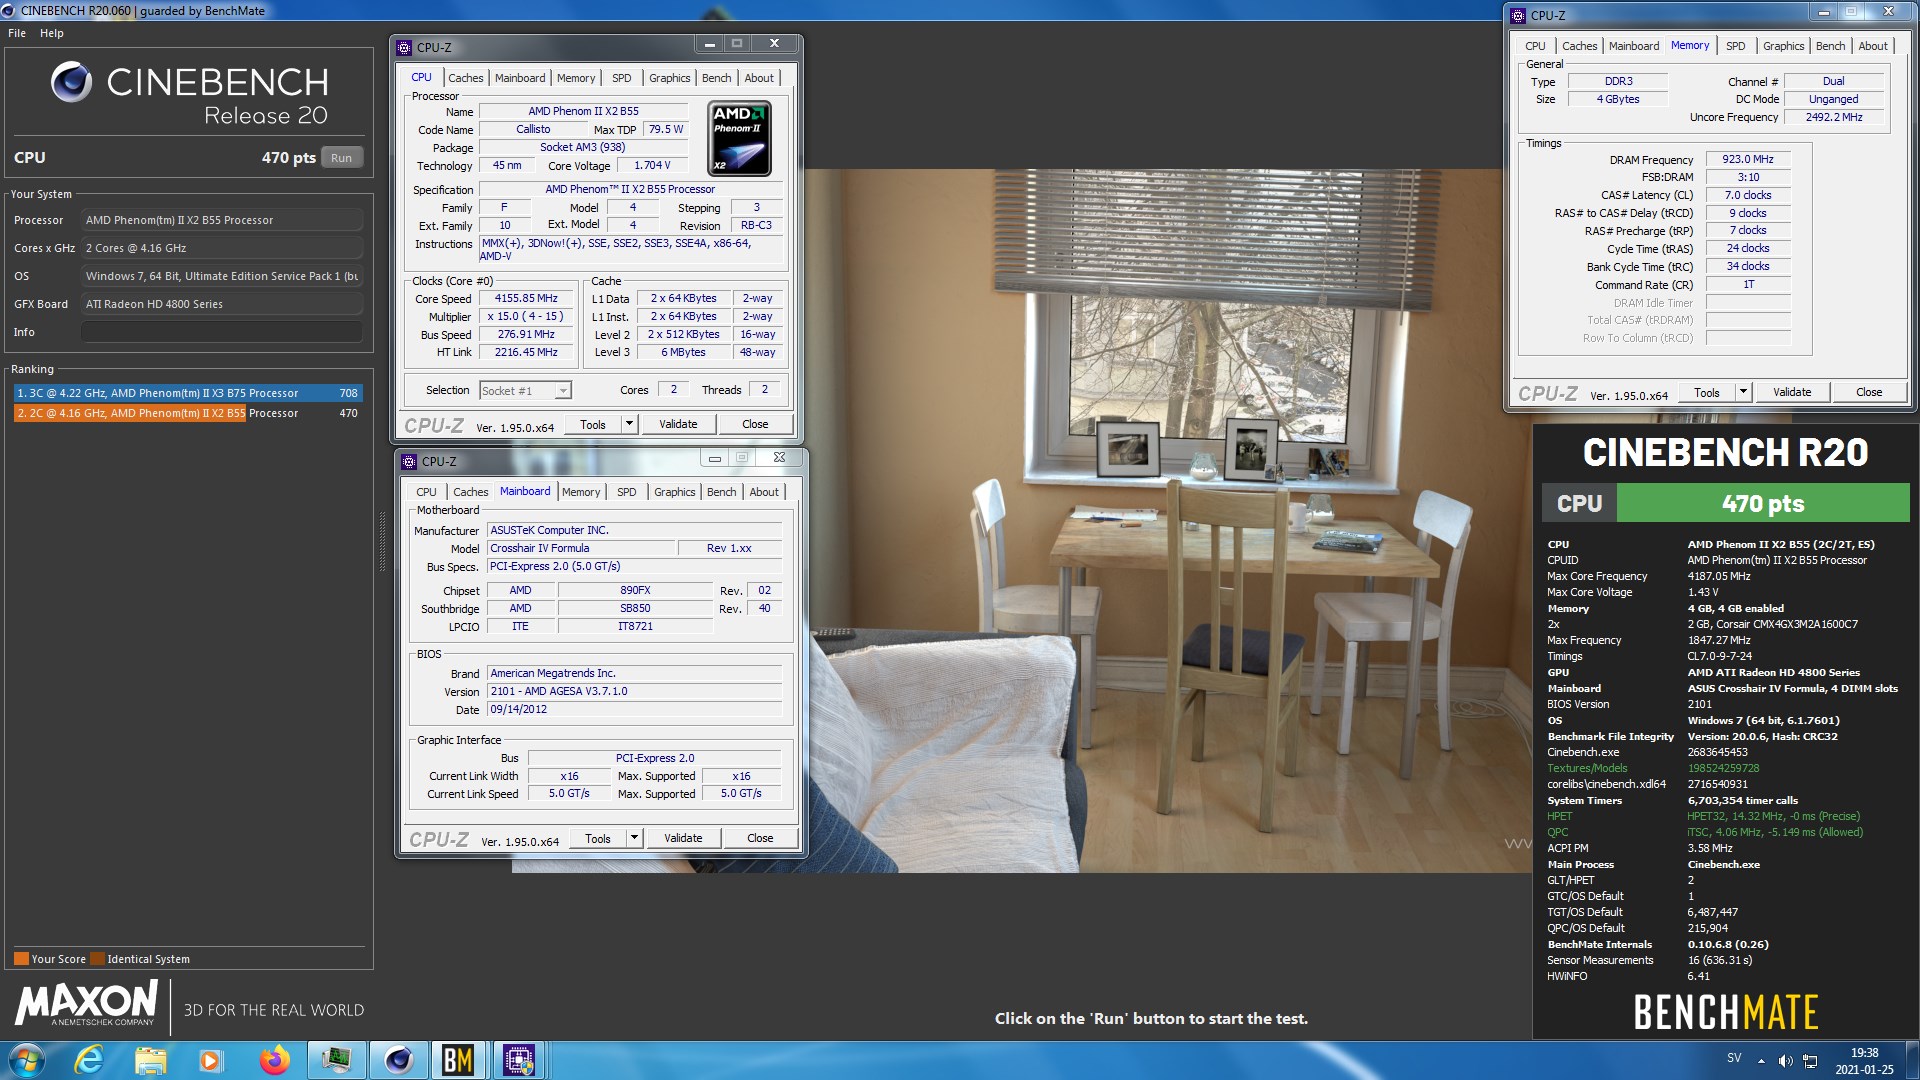
Task: Click the Core Voltage 1.704 V value
Action: (x=652, y=165)
